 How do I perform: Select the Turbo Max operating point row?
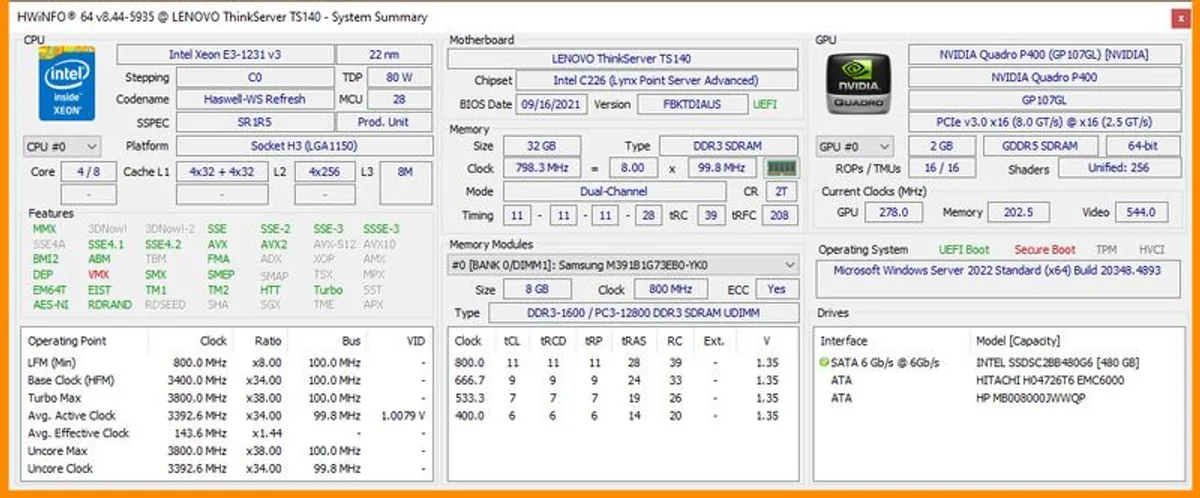click(227, 398)
